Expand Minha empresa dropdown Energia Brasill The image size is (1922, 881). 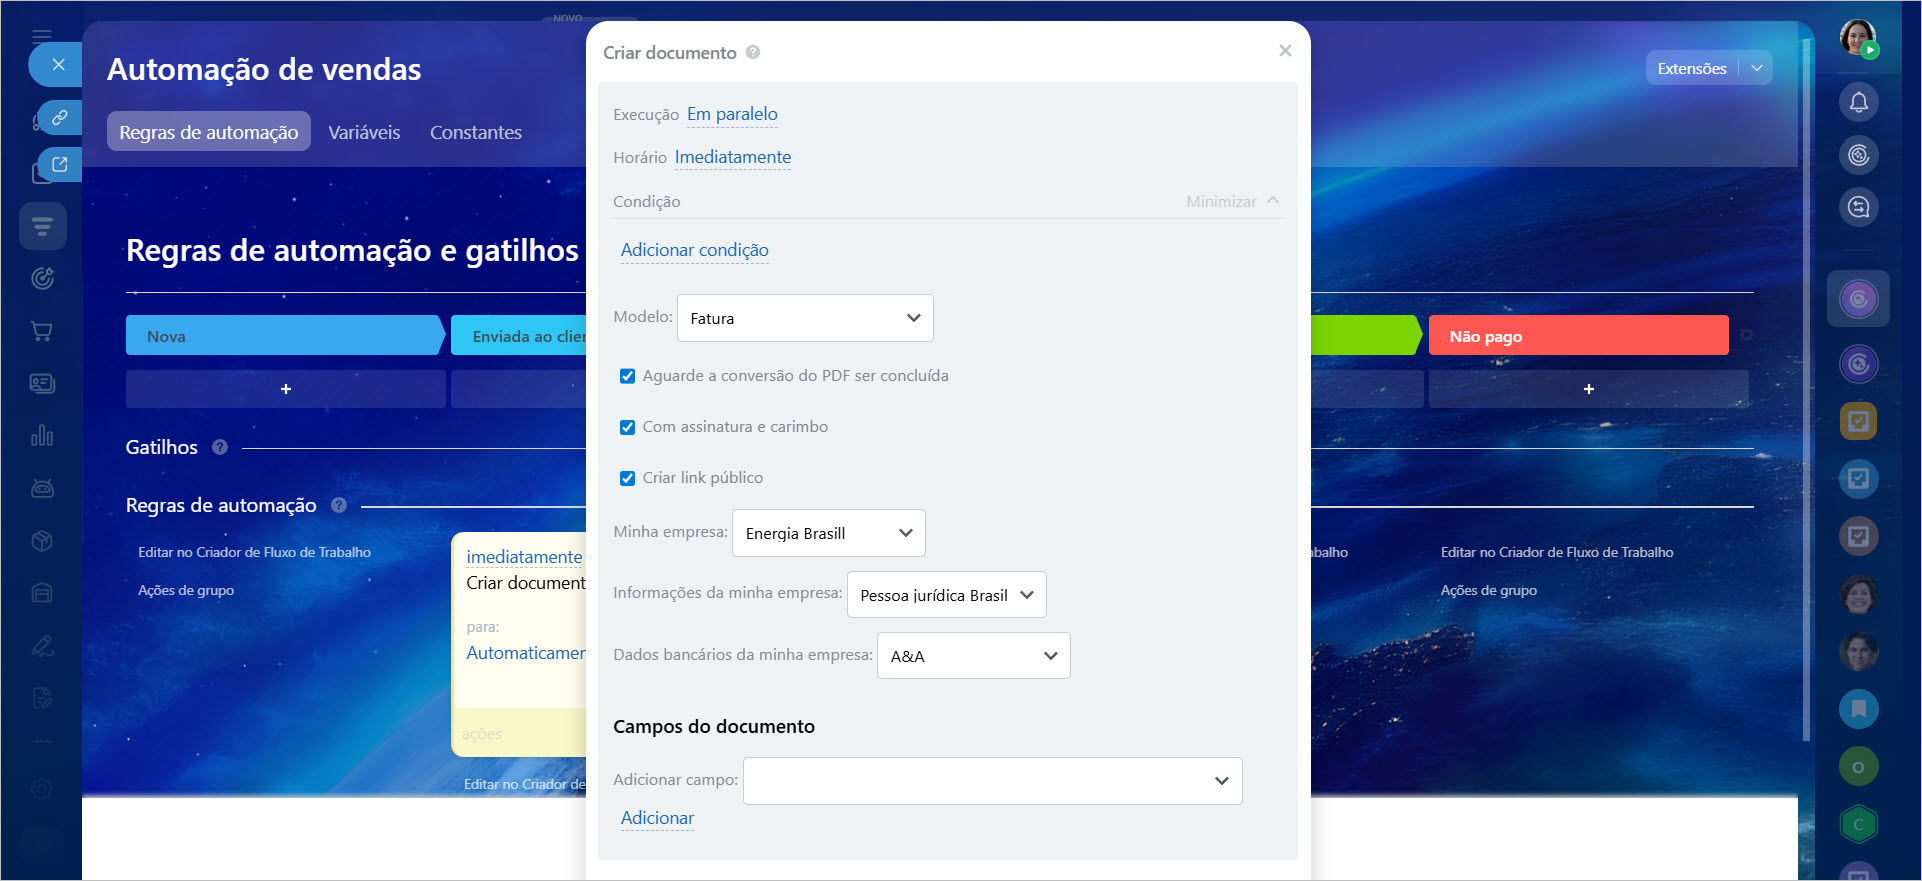pos(828,533)
